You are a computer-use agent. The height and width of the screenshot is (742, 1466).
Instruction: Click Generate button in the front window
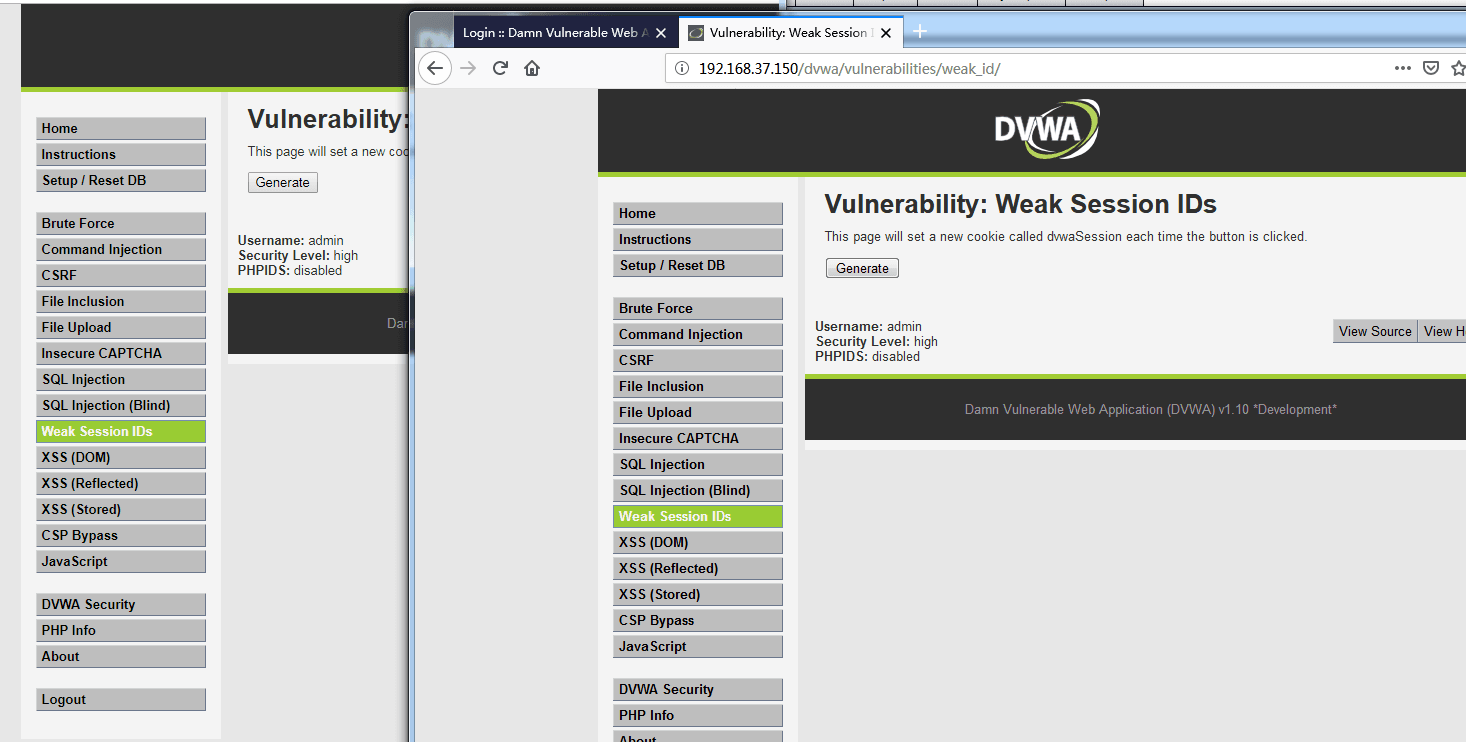click(862, 268)
